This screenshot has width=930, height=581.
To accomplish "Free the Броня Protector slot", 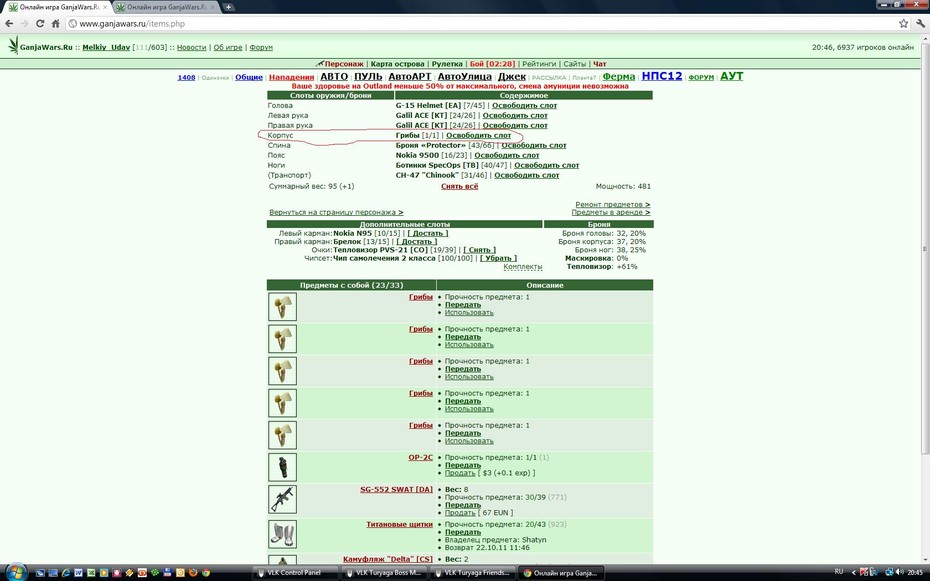I will point(534,145).
